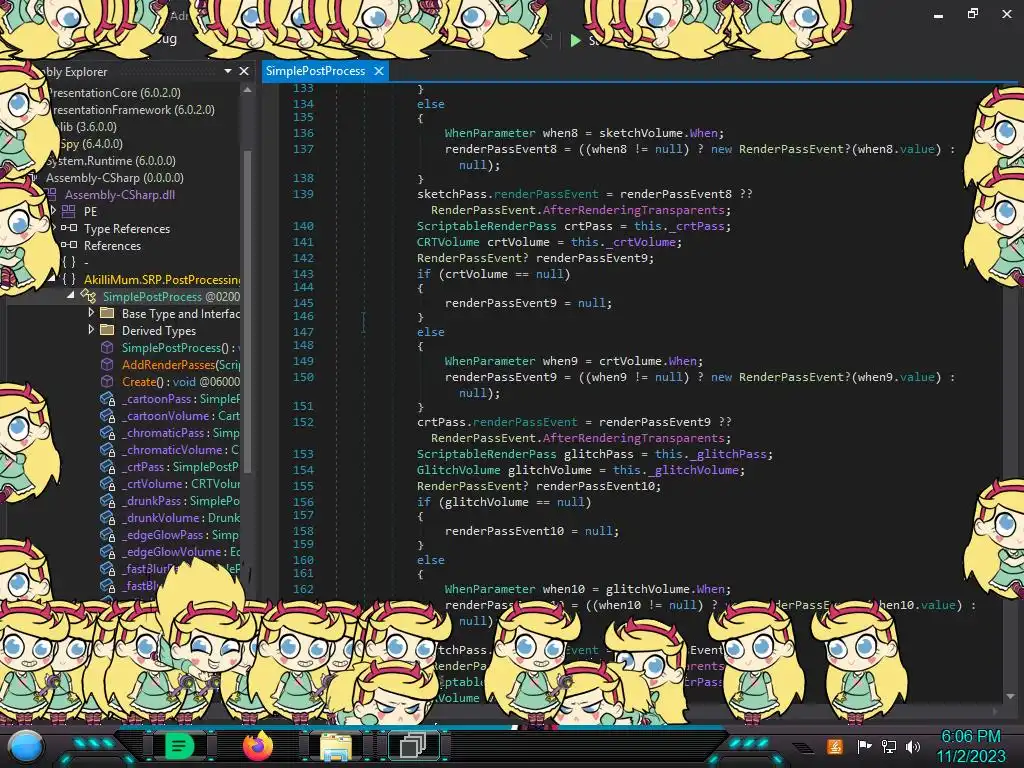The height and width of the screenshot is (768, 1024).
Task: Click the SimplePostProcess class icon
Action: click(x=88, y=296)
